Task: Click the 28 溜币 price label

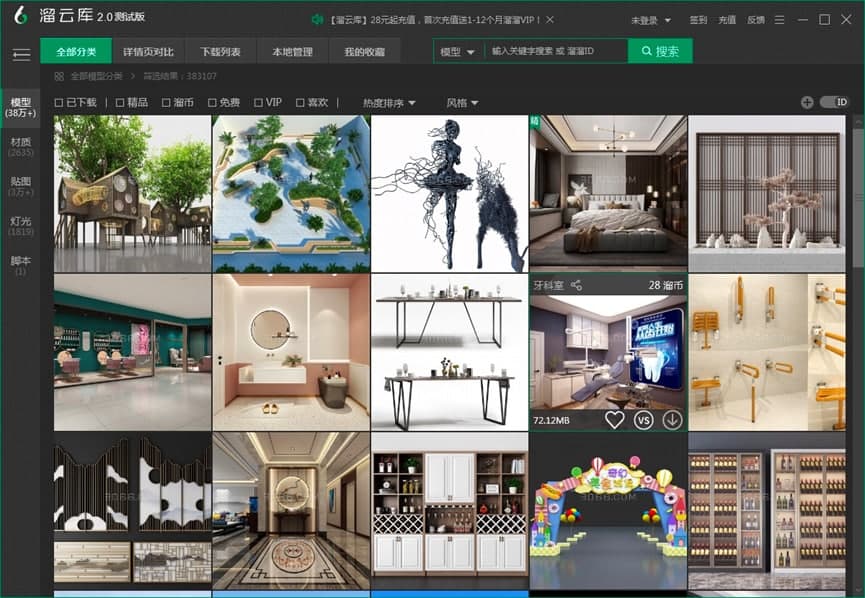Action: coord(665,285)
